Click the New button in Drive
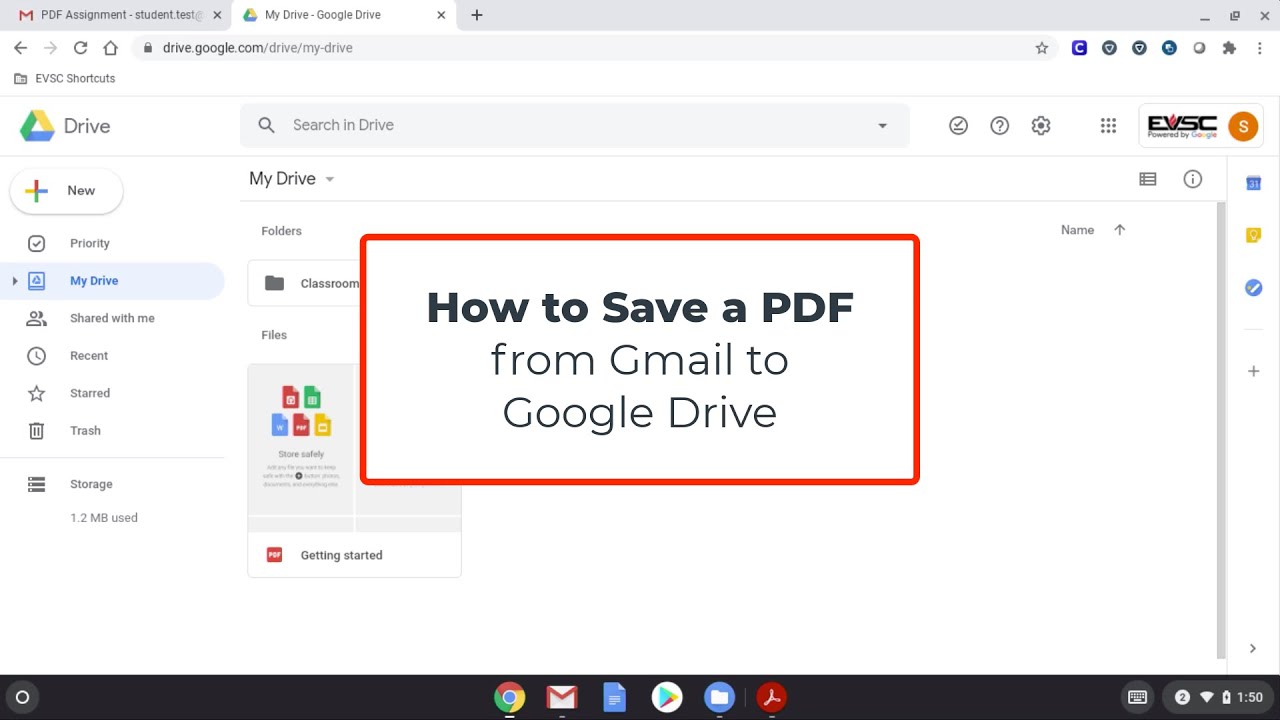Viewport: 1280px width, 720px height. coord(66,191)
